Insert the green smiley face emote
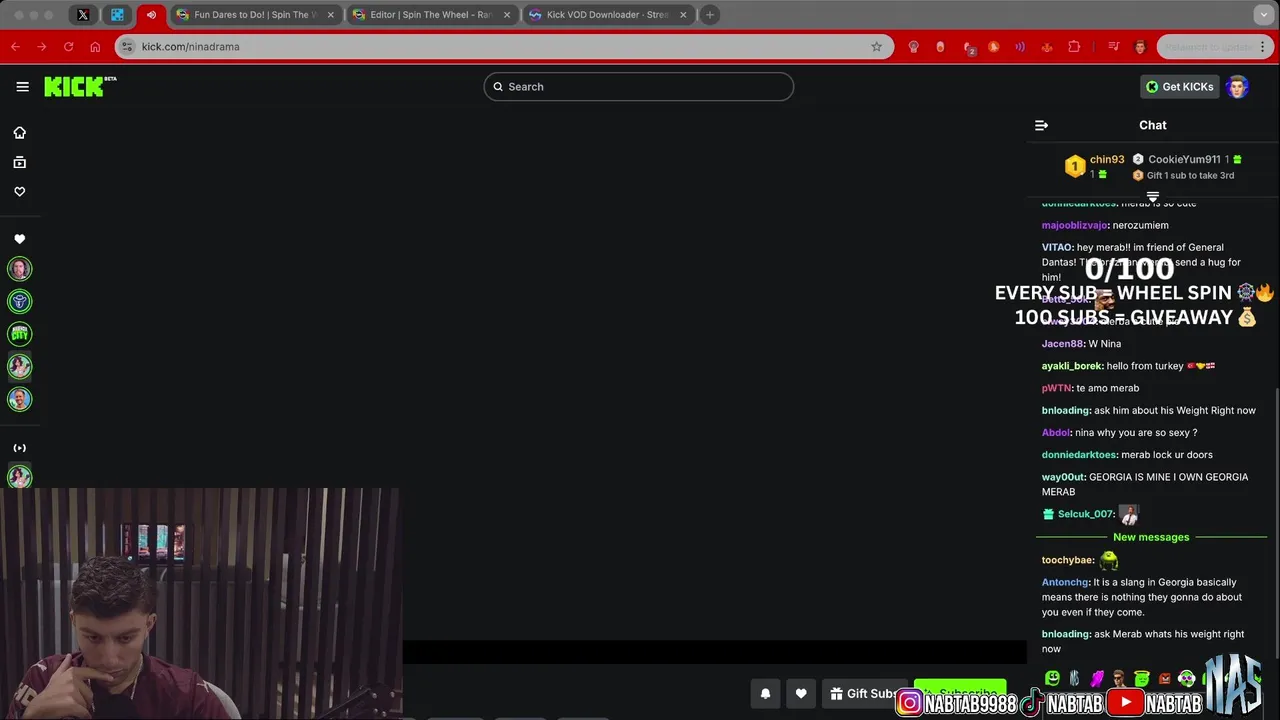The width and height of the screenshot is (1280, 720). coord(1052,679)
